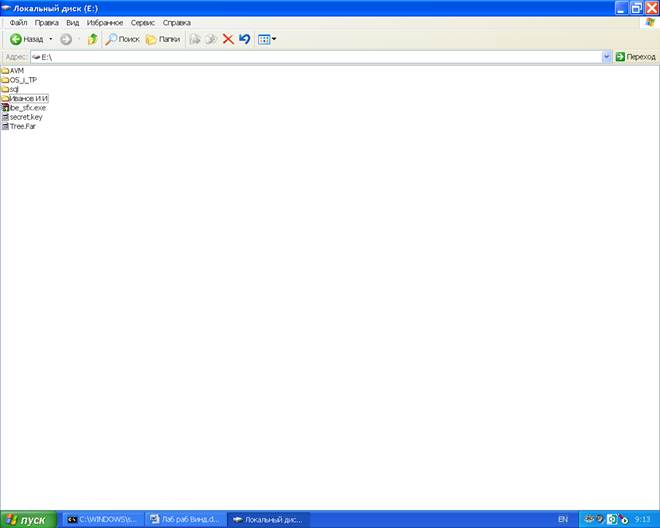
Task: Click the Copy To toolbar icon
Action: pos(211,39)
